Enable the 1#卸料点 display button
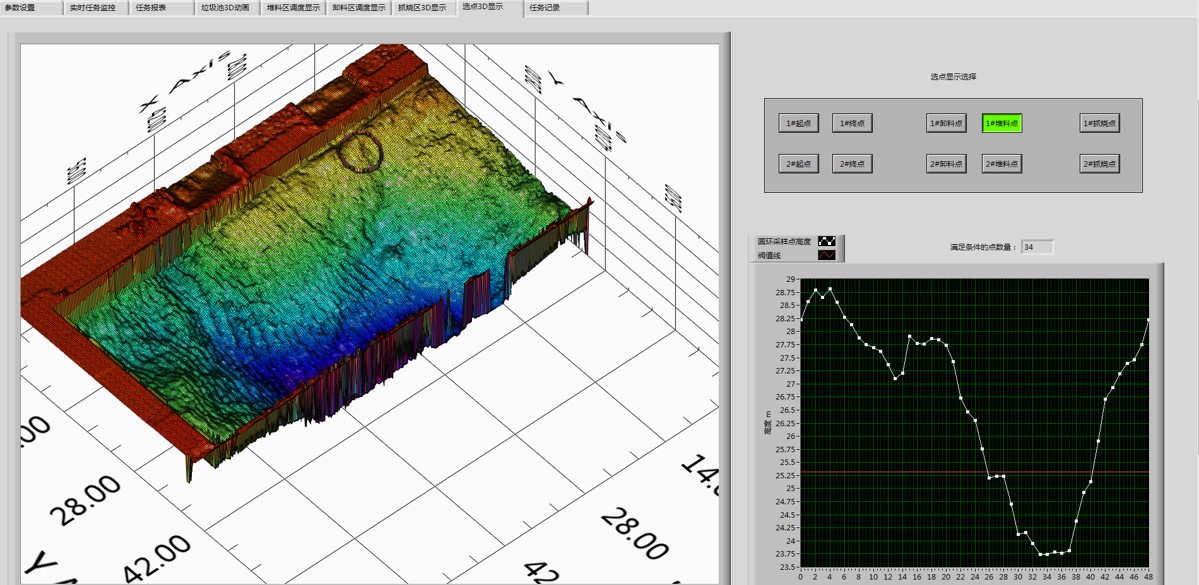 click(x=946, y=123)
